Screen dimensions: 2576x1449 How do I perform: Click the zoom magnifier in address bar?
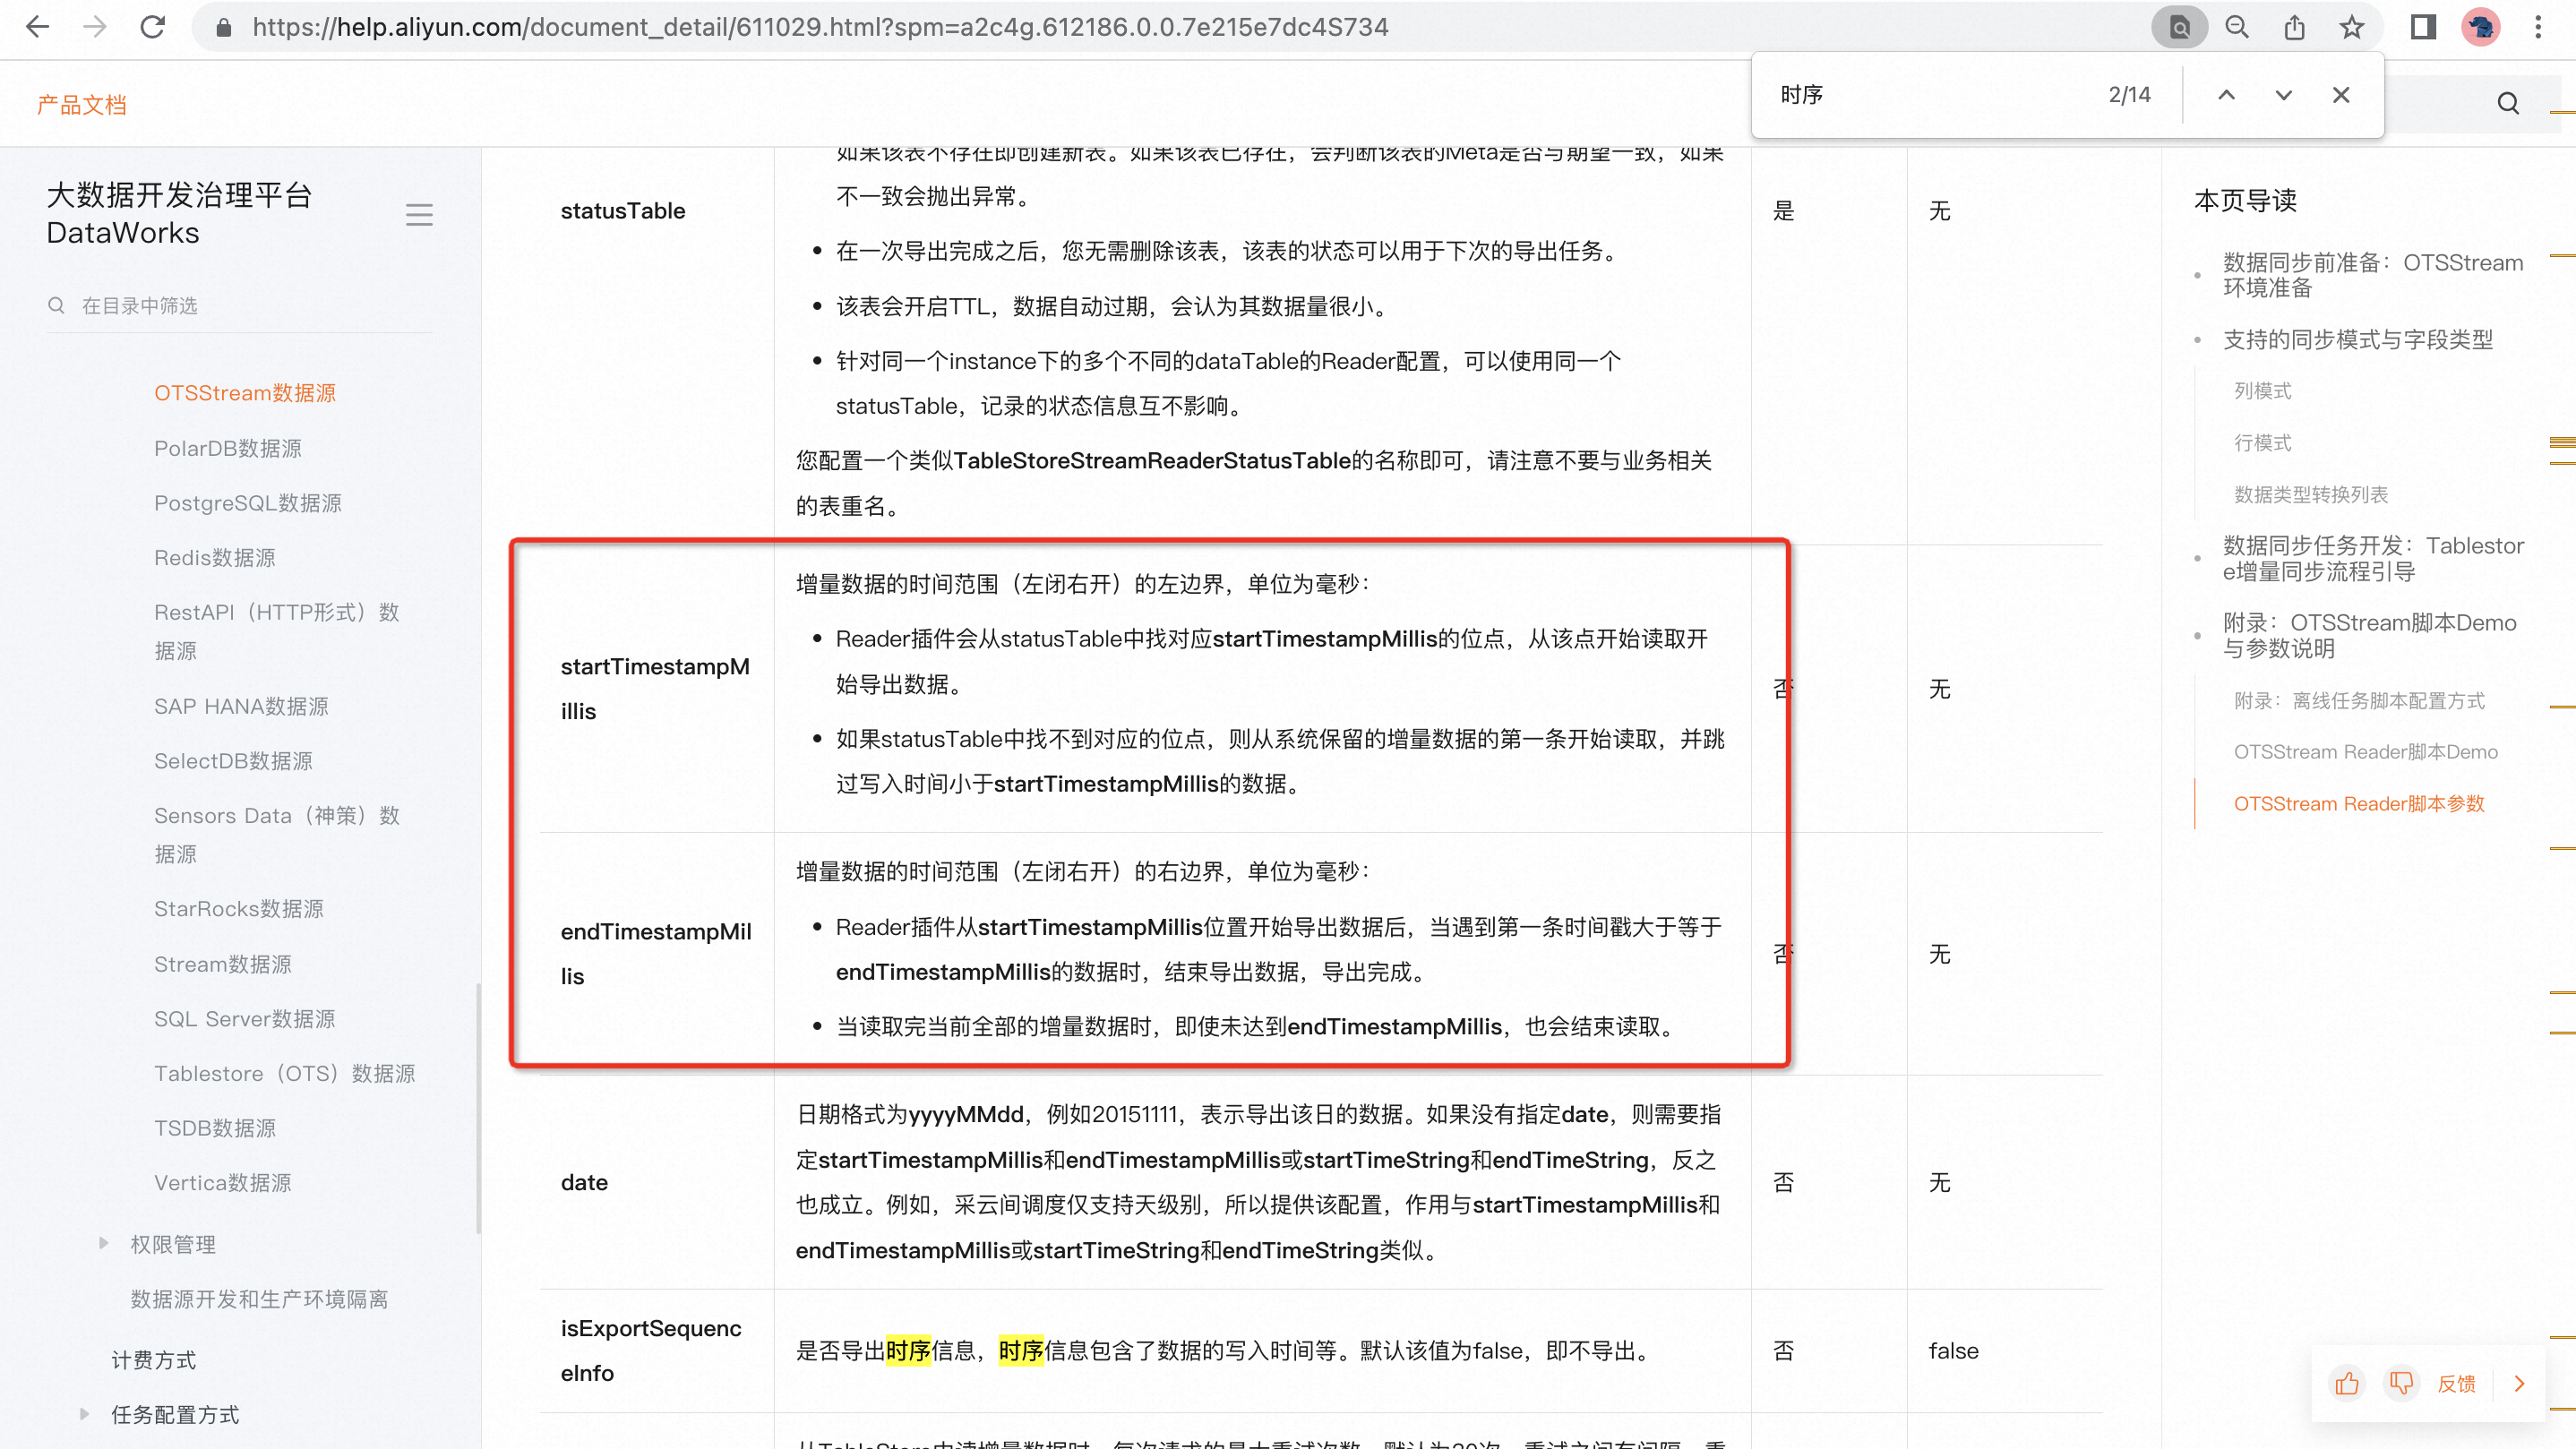pyautogui.click(x=2237, y=27)
